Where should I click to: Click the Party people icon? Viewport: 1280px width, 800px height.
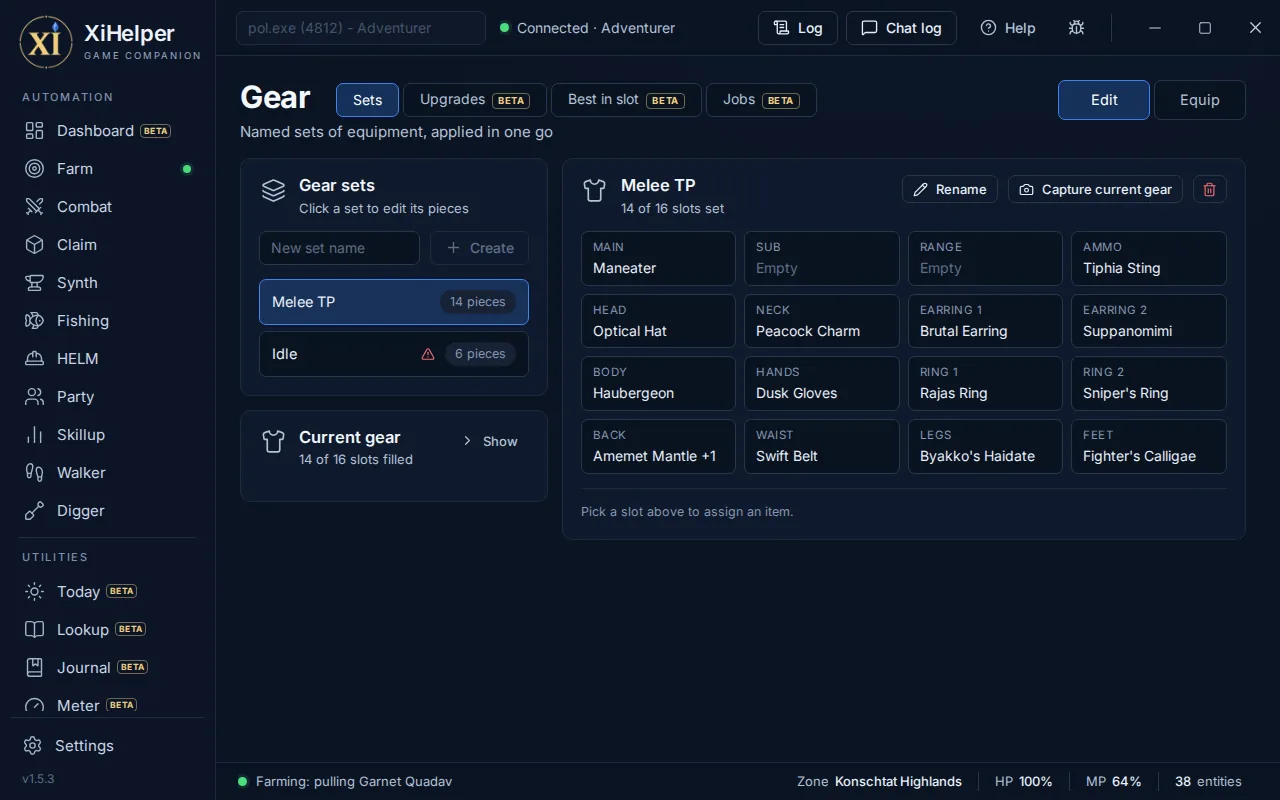point(35,397)
